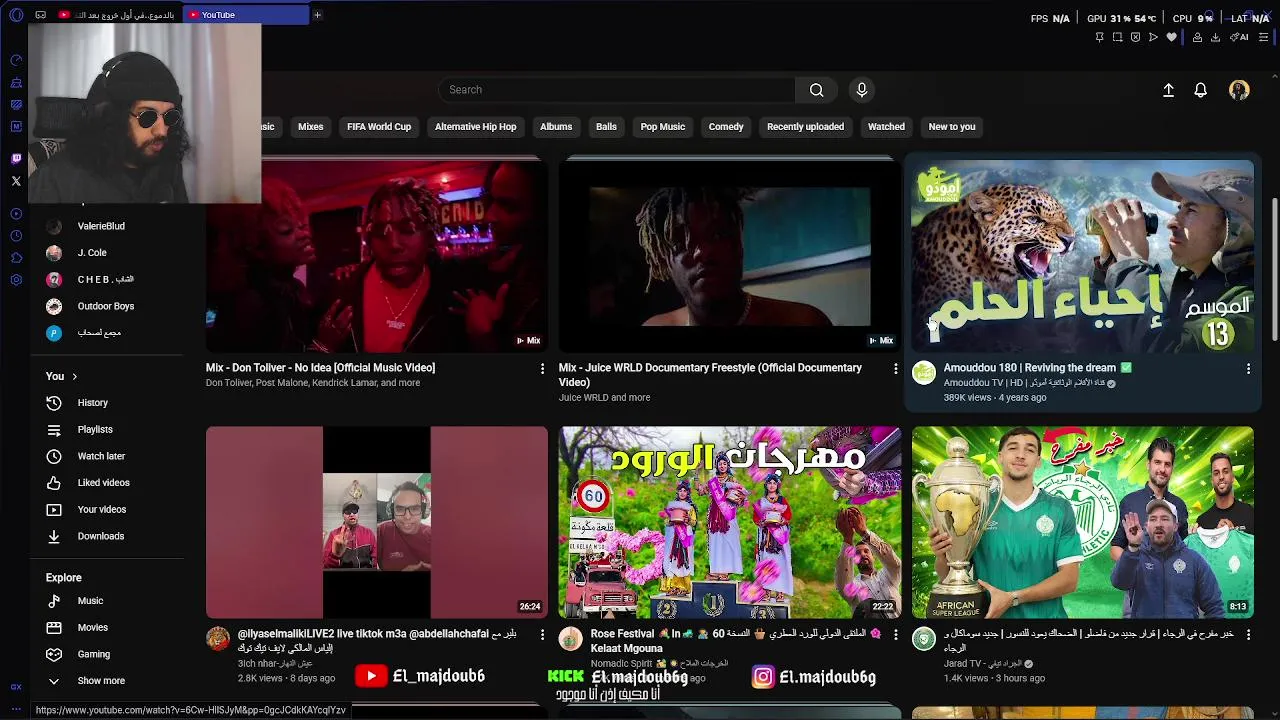Open the Opera menu logo
Image resolution: width=1280 pixels, height=720 pixels.
point(16,15)
